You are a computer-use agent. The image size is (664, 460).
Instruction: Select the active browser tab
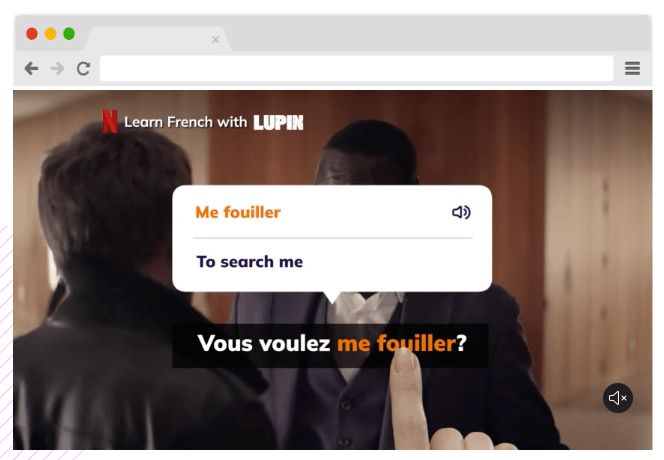click(x=157, y=39)
